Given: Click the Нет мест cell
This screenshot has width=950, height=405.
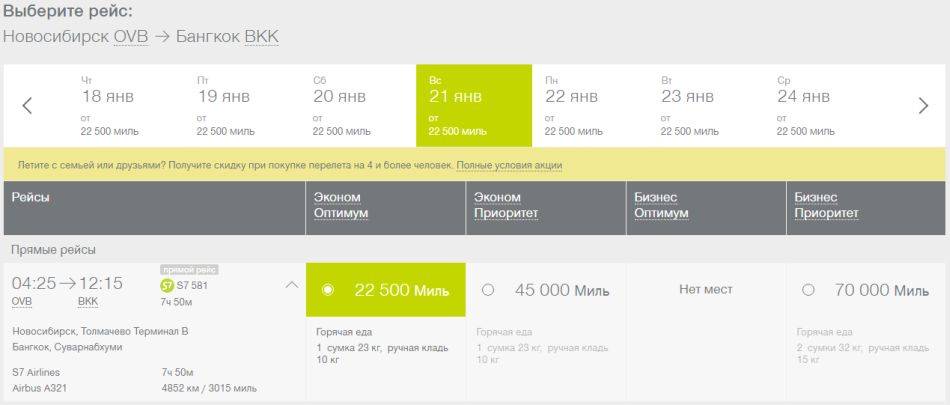Looking at the screenshot, I should [706, 290].
